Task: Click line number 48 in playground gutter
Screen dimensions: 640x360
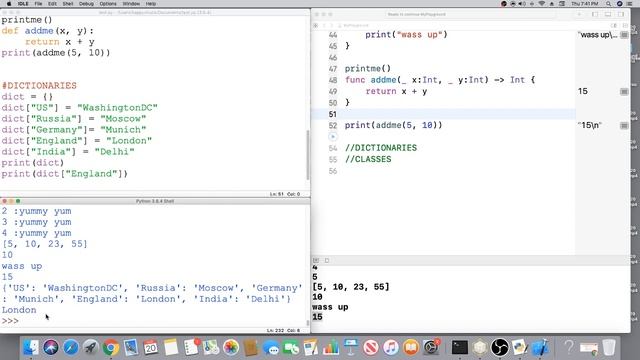Action: tap(333, 80)
